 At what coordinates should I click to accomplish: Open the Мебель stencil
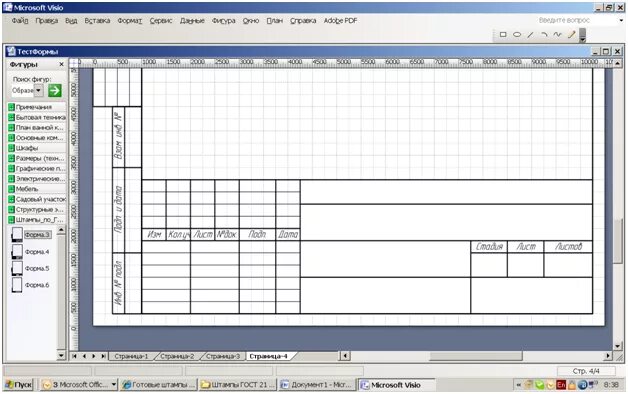pyautogui.click(x=37, y=189)
